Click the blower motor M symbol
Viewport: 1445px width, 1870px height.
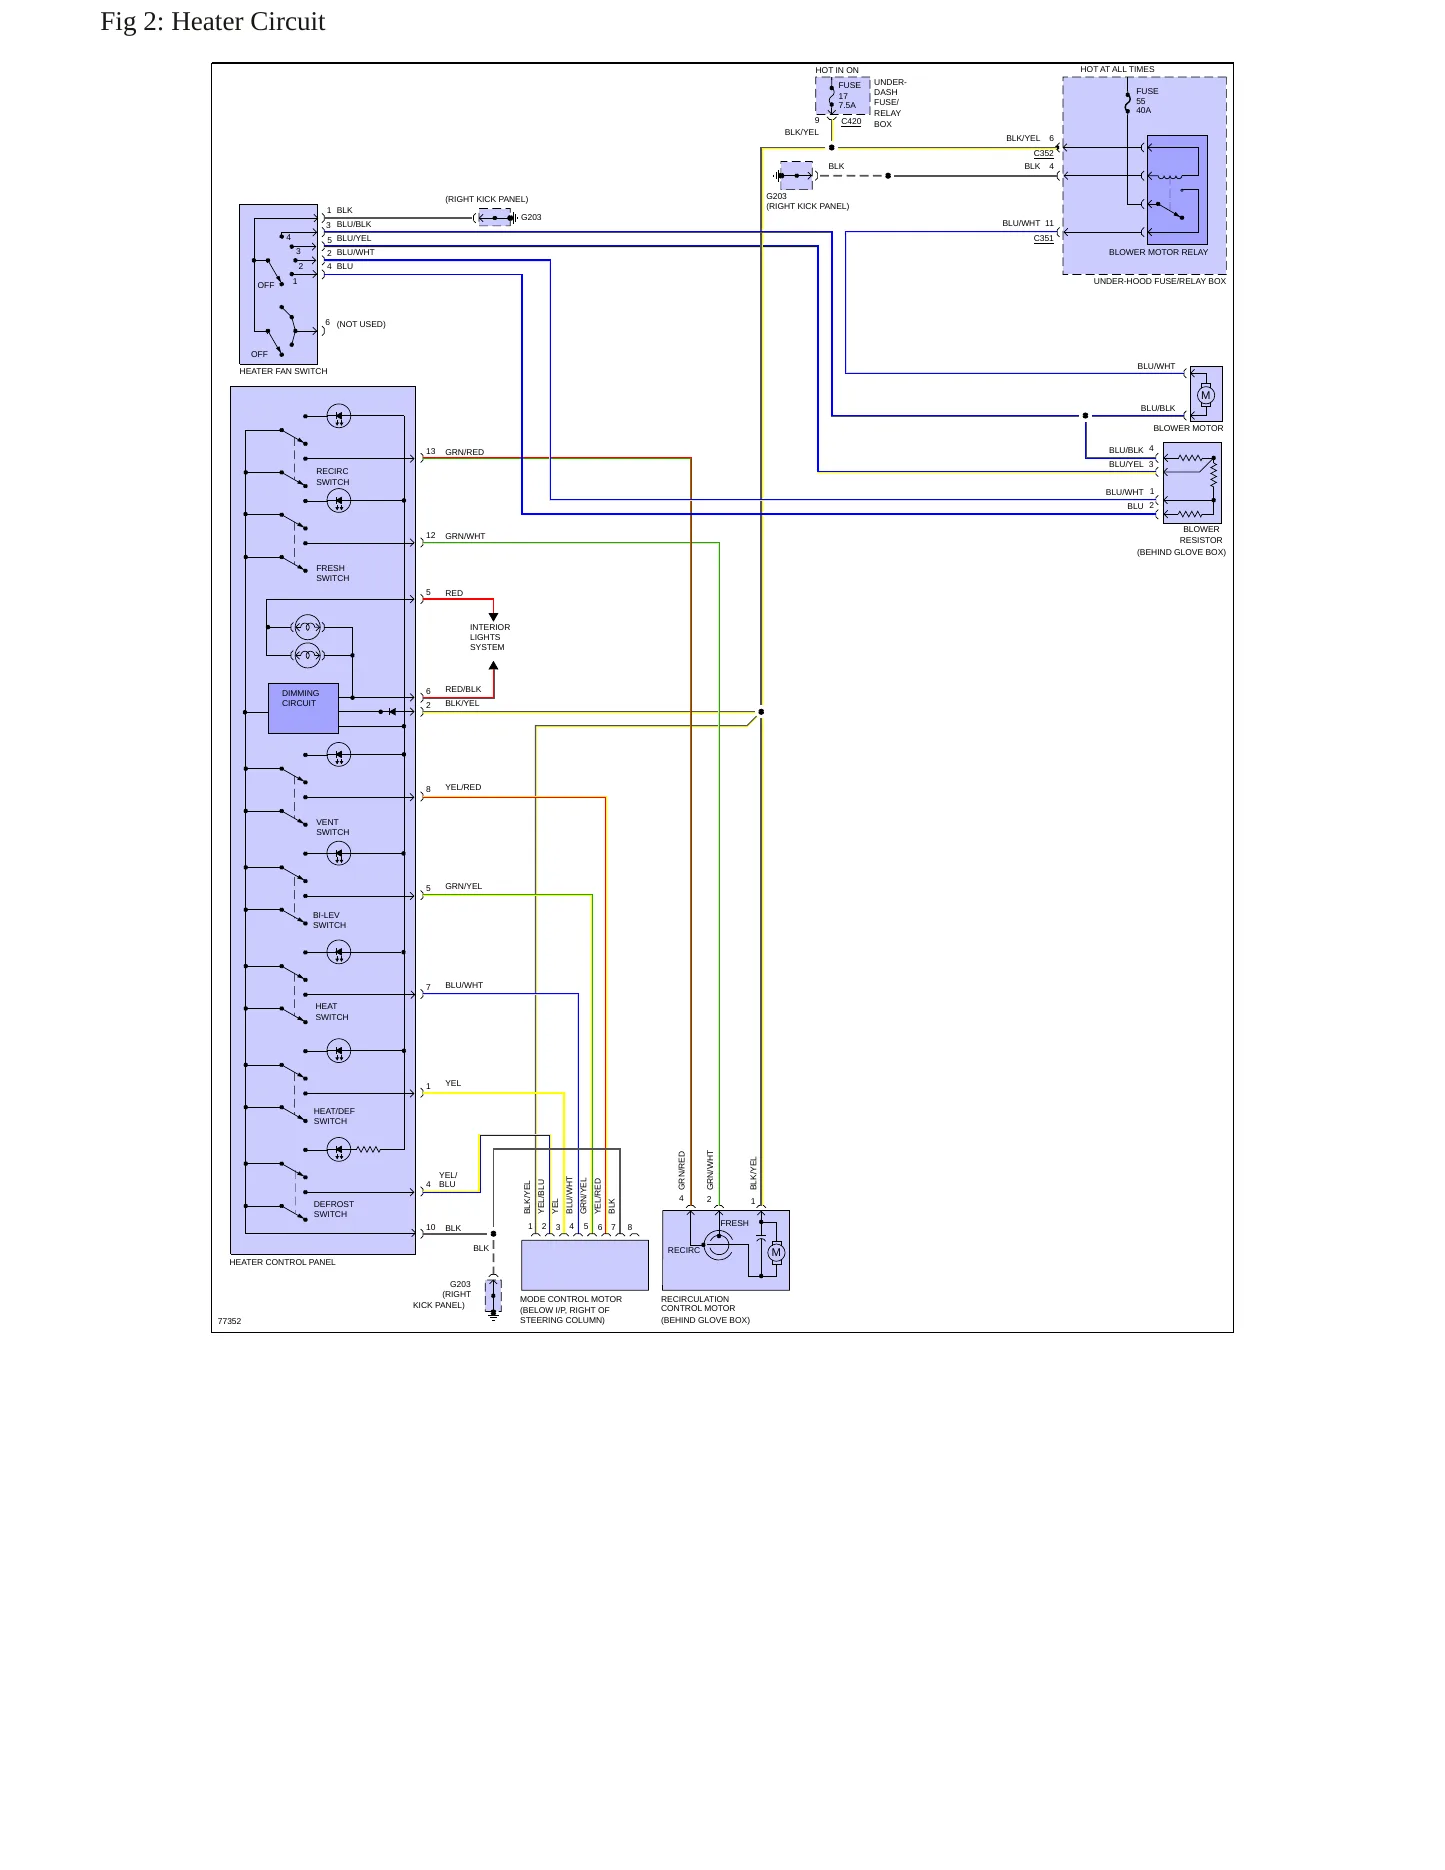pyautogui.click(x=1205, y=395)
